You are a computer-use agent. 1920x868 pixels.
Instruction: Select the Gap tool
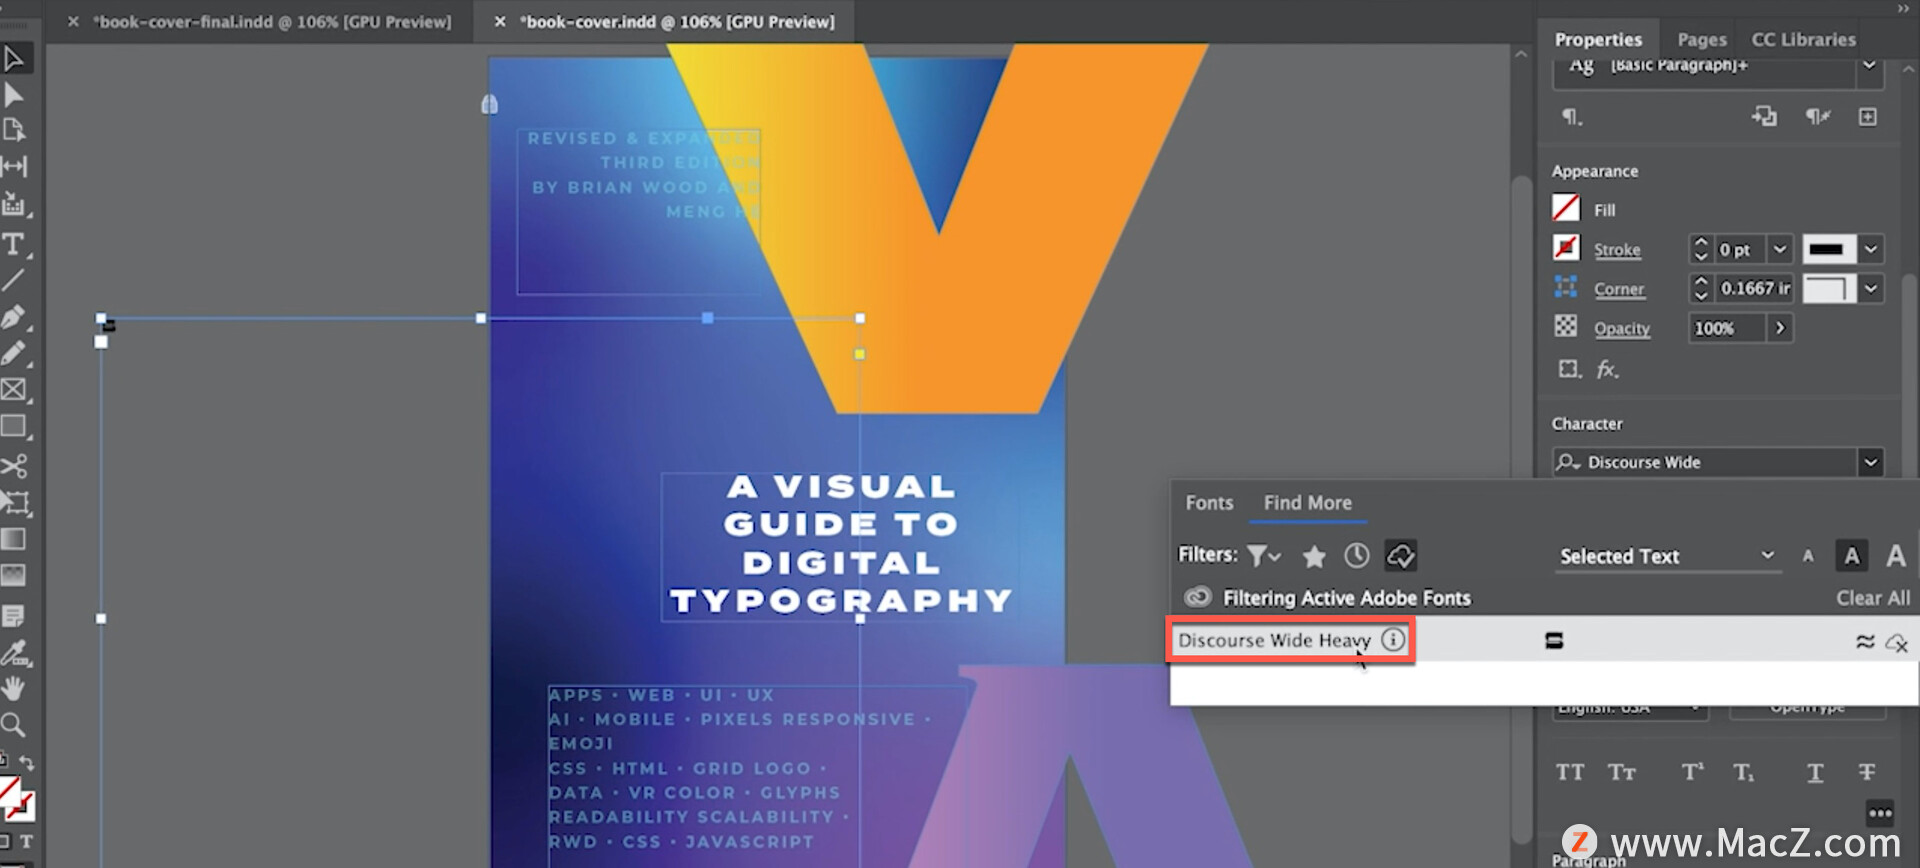tap(14, 166)
